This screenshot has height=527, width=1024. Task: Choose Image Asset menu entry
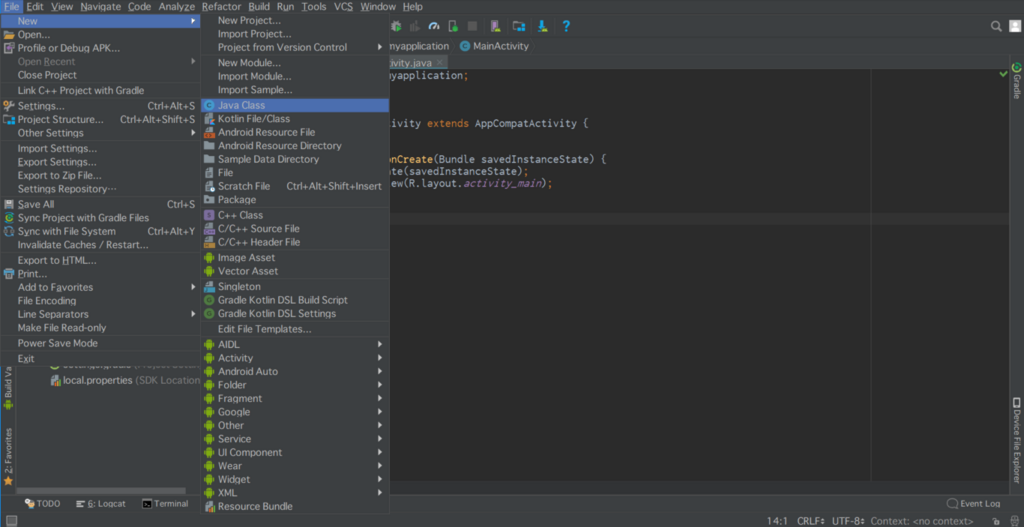click(295, 257)
